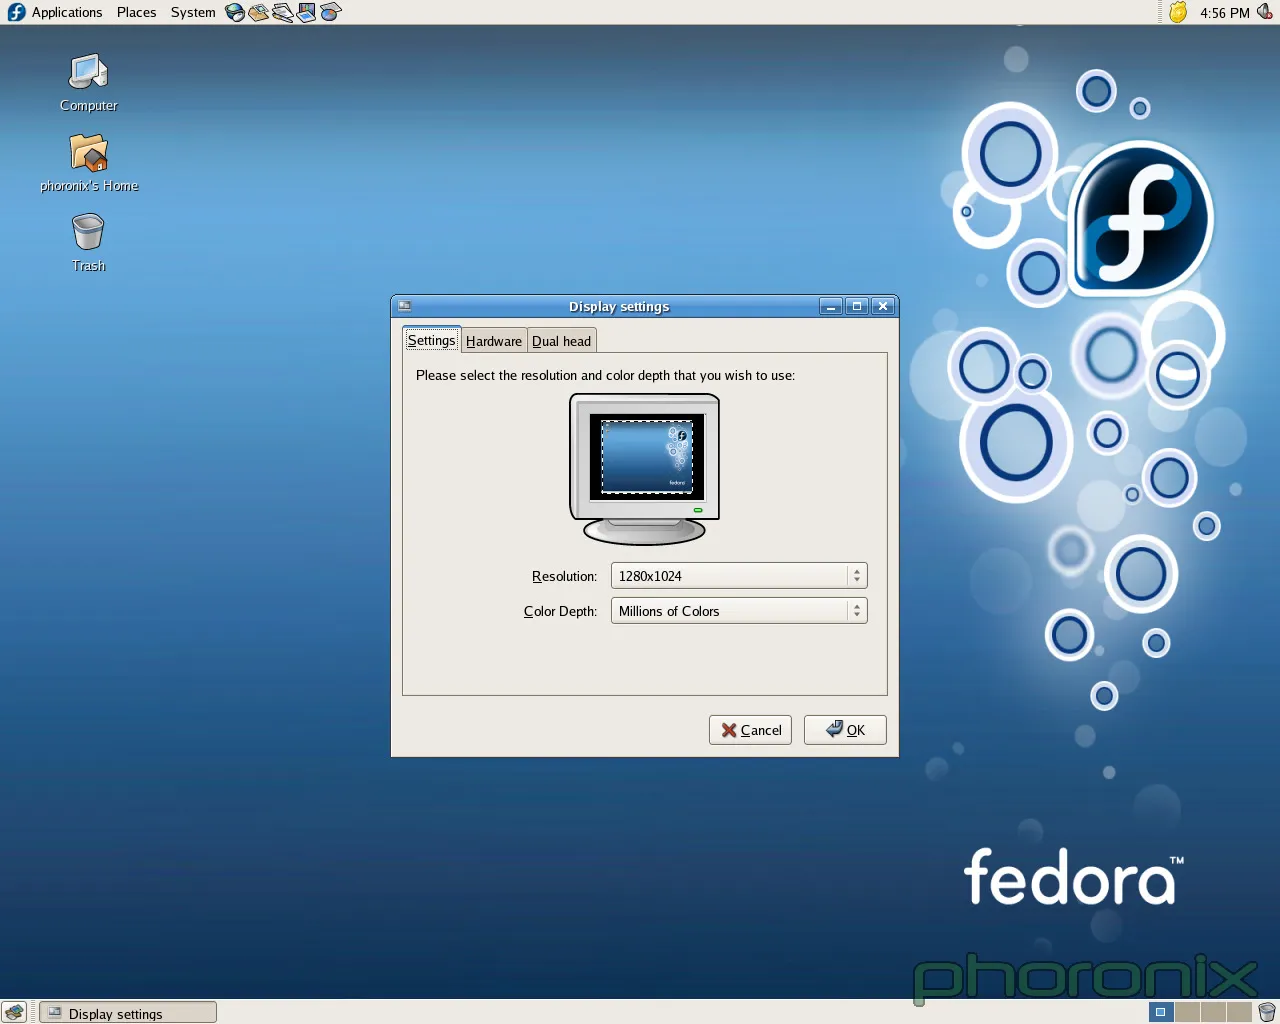The width and height of the screenshot is (1280, 1024).
Task: Switch to the fourth workspace
Action: tap(1239, 1012)
